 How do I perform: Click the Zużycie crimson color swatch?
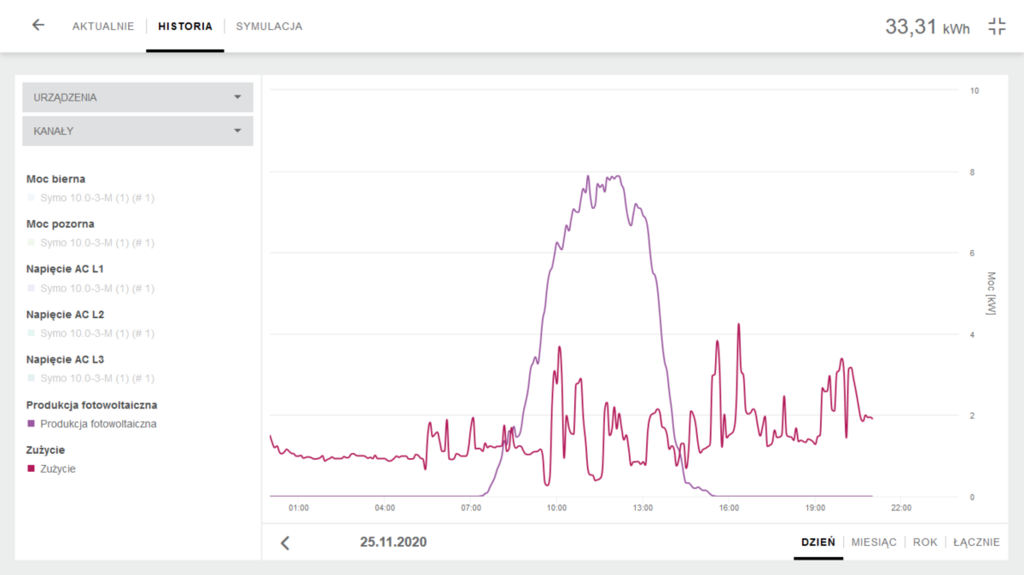[x=32, y=469]
